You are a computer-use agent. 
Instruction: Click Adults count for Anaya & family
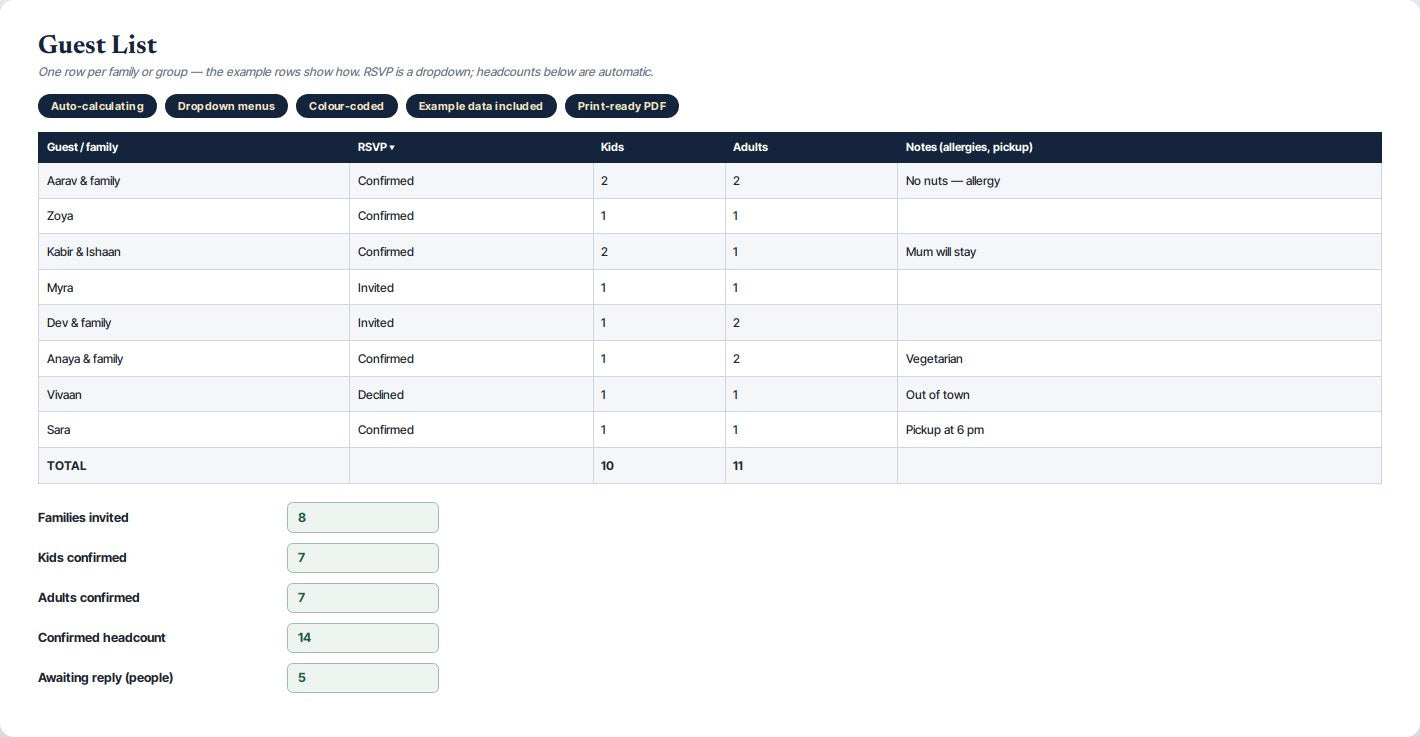pyautogui.click(x=811, y=359)
